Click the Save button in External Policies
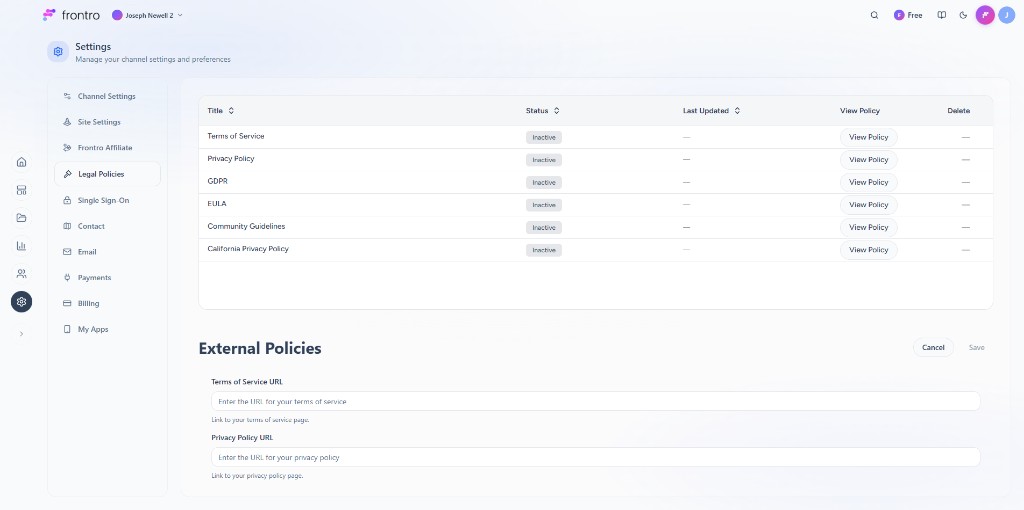Image resolution: width=1024 pixels, height=510 pixels. pyautogui.click(x=976, y=347)
